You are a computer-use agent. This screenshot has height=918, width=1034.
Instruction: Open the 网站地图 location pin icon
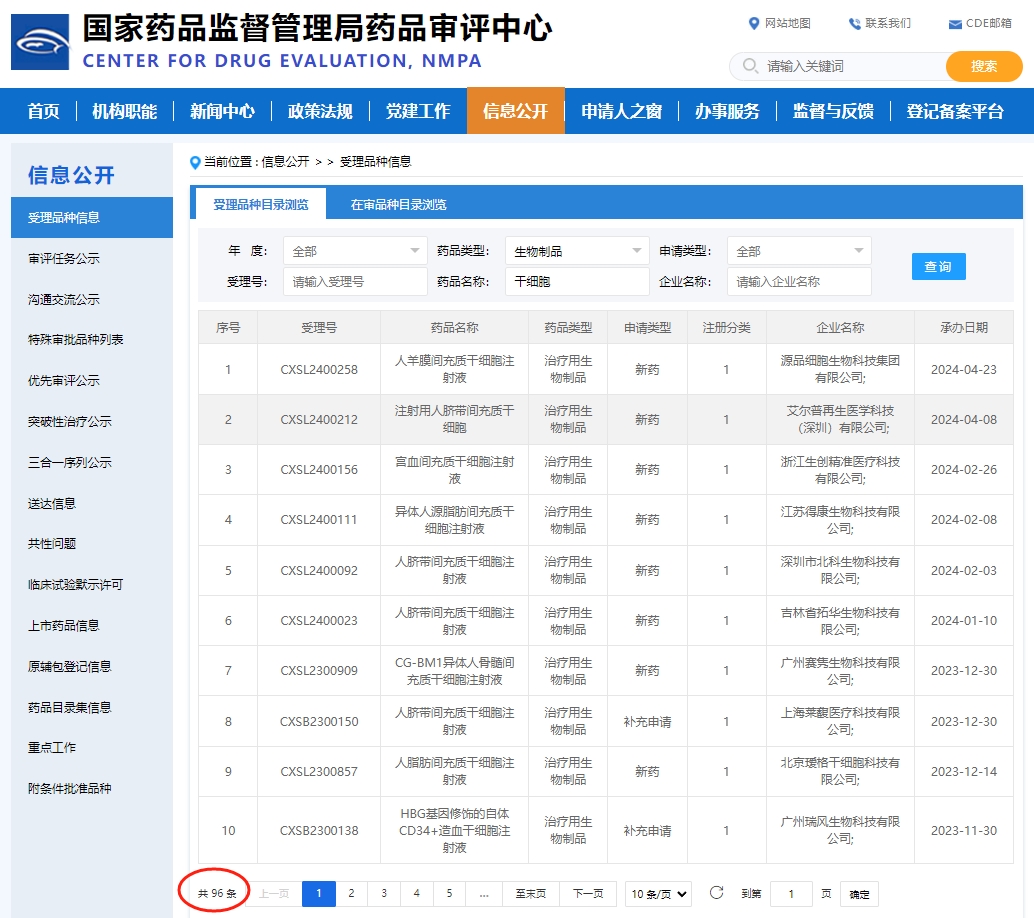[x=754, y=24]
